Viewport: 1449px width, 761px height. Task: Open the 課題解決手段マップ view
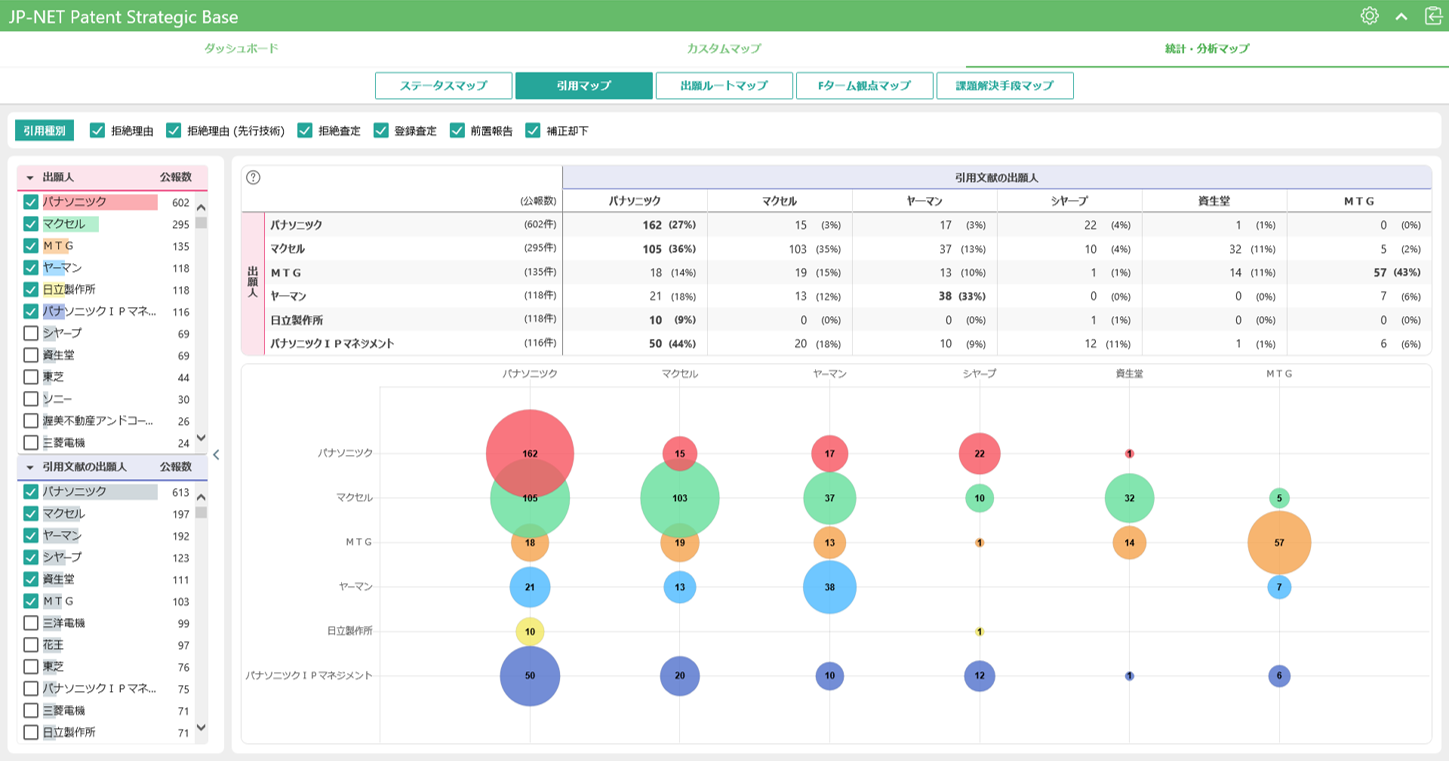point(1004,86)
